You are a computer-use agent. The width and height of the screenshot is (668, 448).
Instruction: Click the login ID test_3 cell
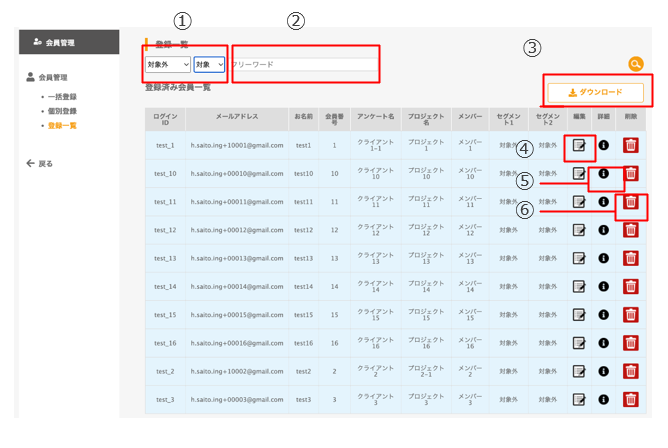pos(165,399)
